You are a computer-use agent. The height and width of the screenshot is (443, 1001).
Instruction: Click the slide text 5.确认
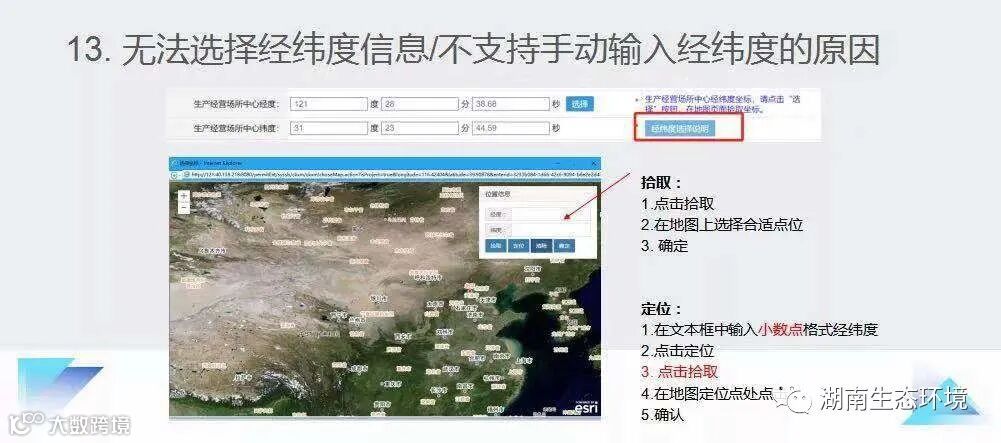click(663, 414)
